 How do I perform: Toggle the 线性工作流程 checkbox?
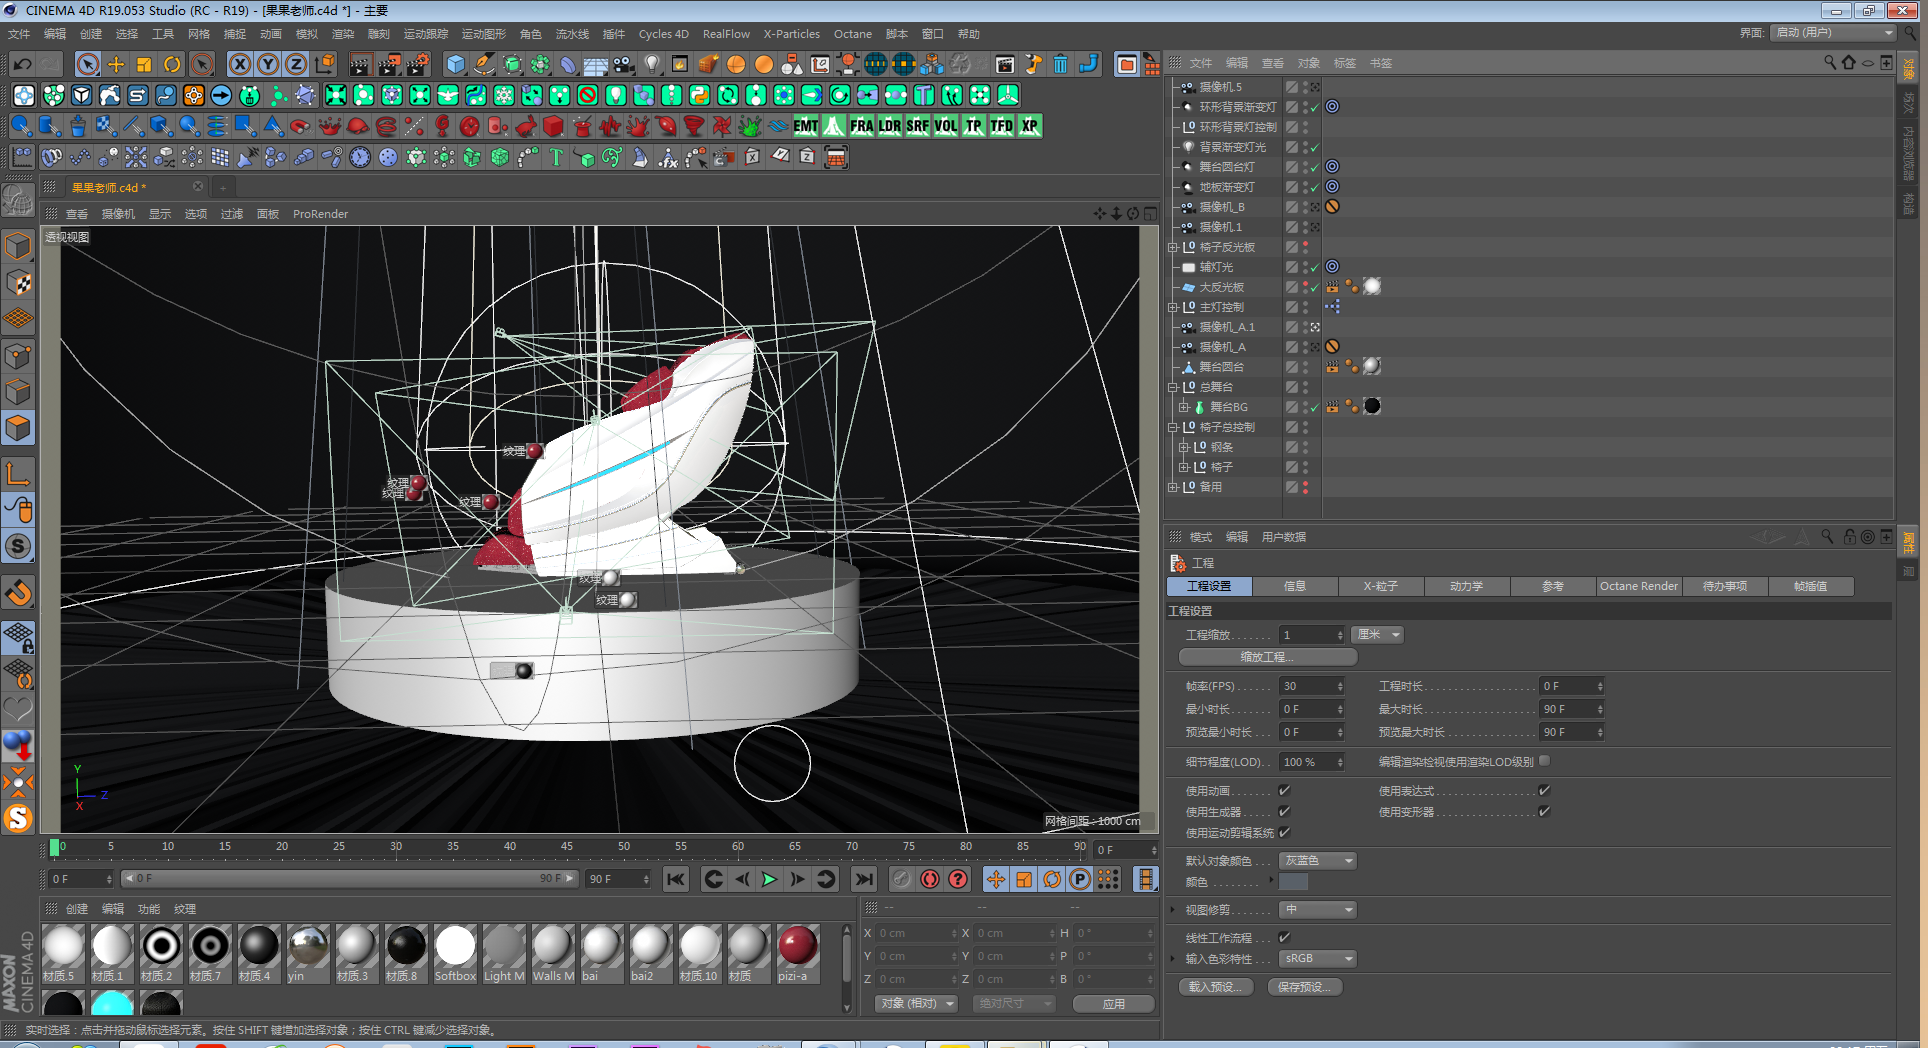point(1284,938)
